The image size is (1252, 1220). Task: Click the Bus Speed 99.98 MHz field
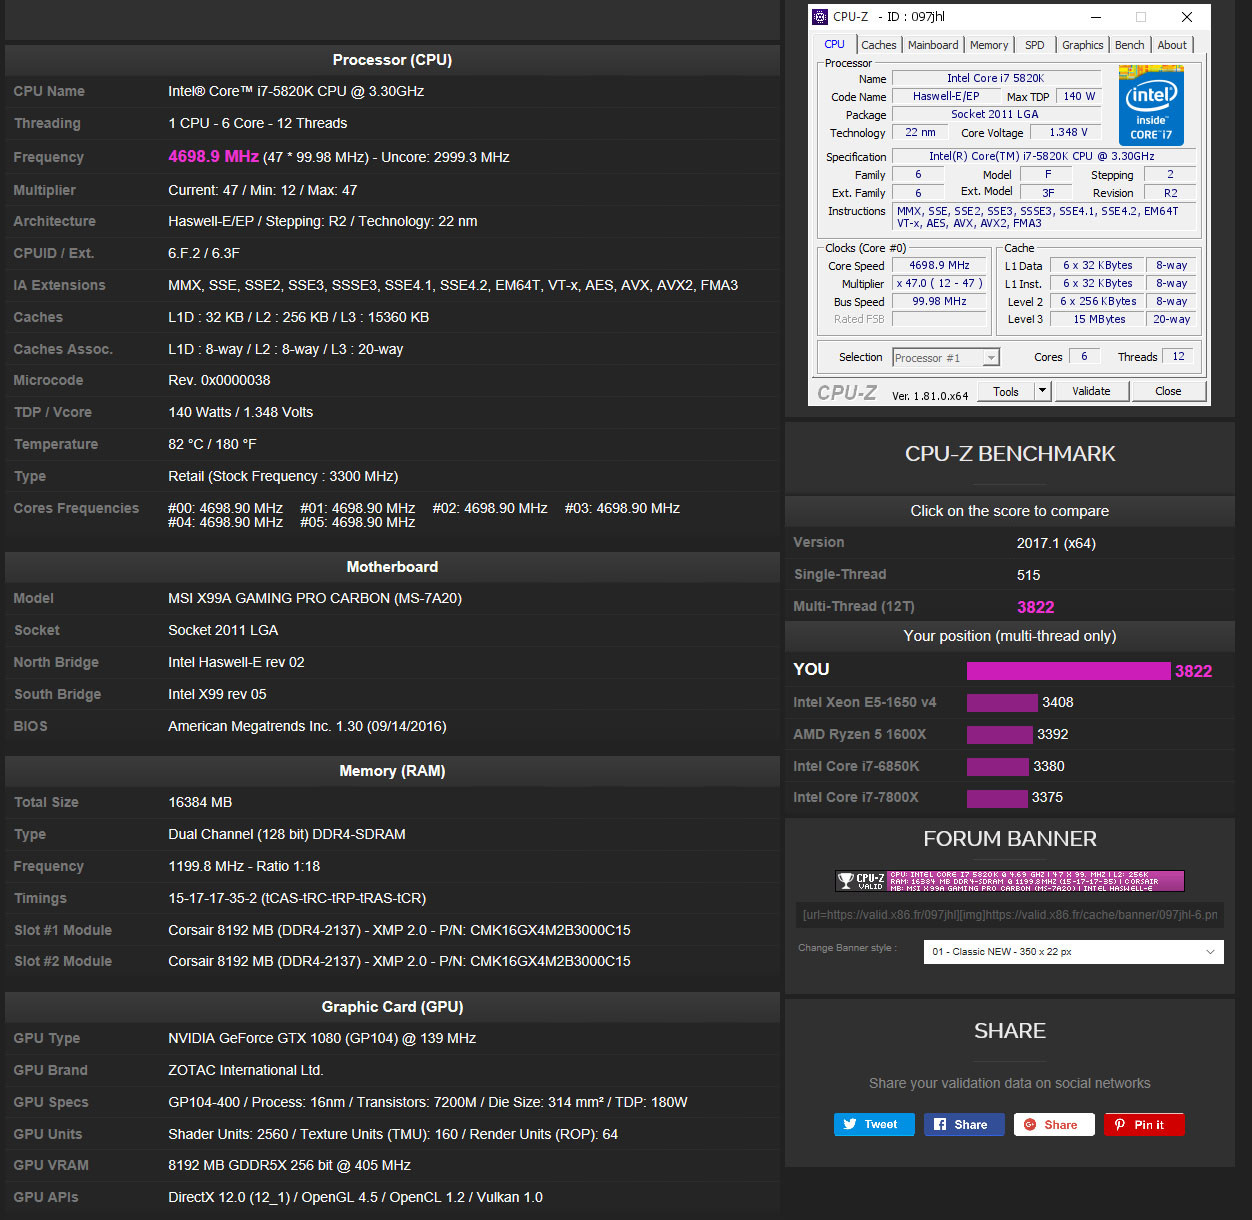939,301
